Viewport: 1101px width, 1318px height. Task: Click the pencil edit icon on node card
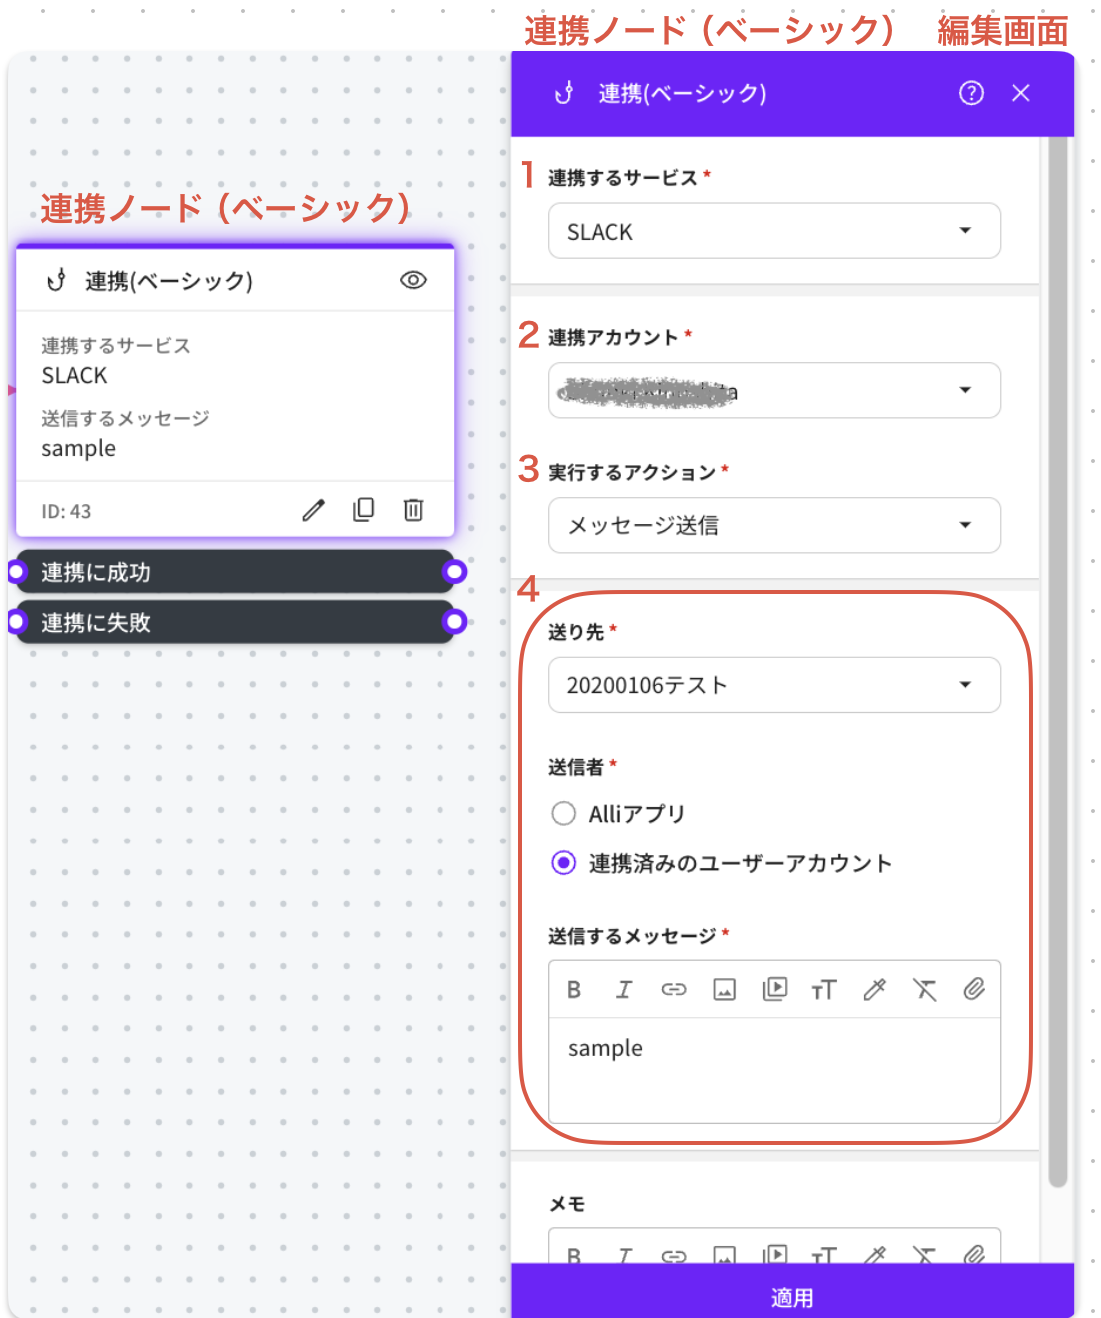pyautogui.click(x=313, y=511)
